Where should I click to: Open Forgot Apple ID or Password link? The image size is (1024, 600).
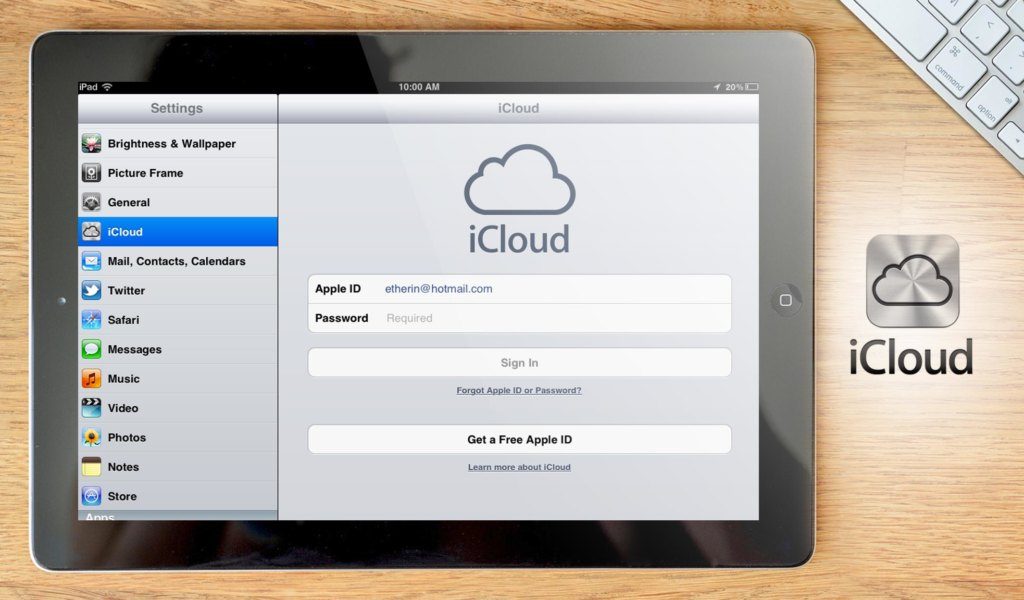[519, 391]
